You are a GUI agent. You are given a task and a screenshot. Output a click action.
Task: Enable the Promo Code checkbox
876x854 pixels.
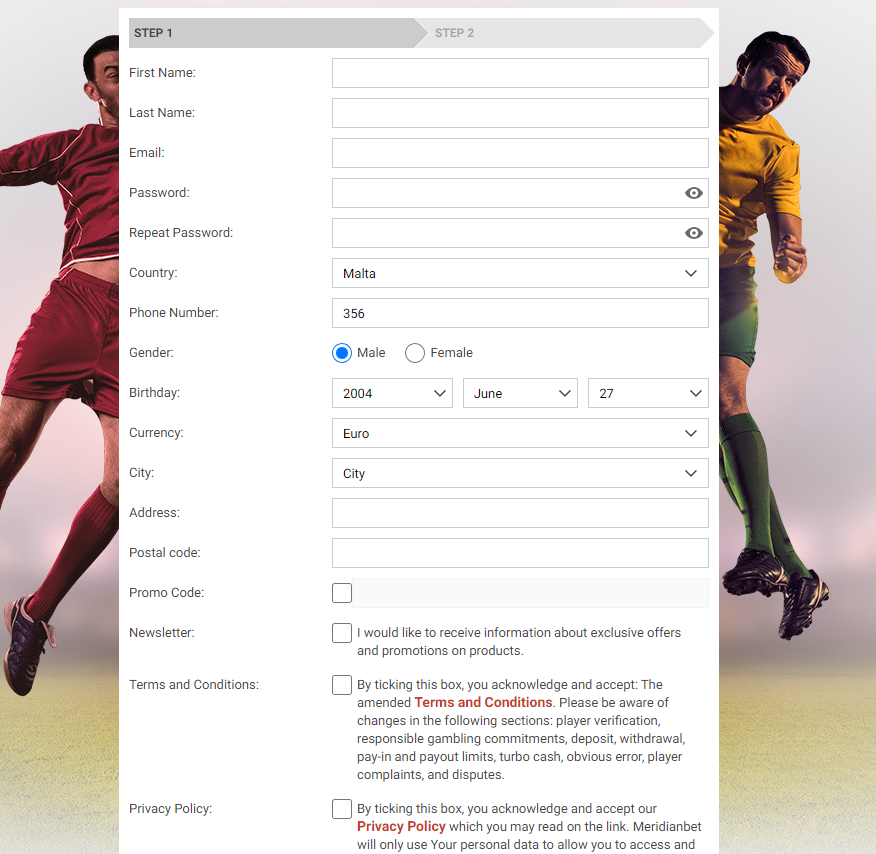[341, 593]
